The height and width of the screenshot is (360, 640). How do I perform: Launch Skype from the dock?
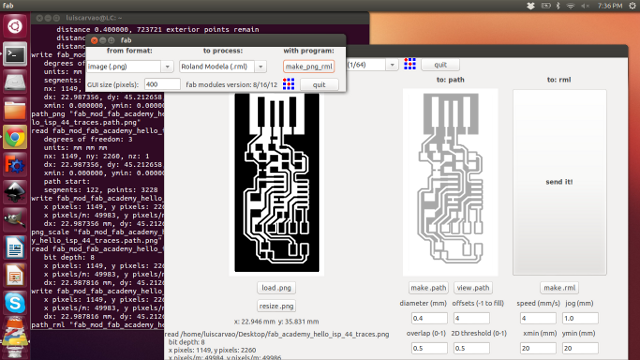15,304
